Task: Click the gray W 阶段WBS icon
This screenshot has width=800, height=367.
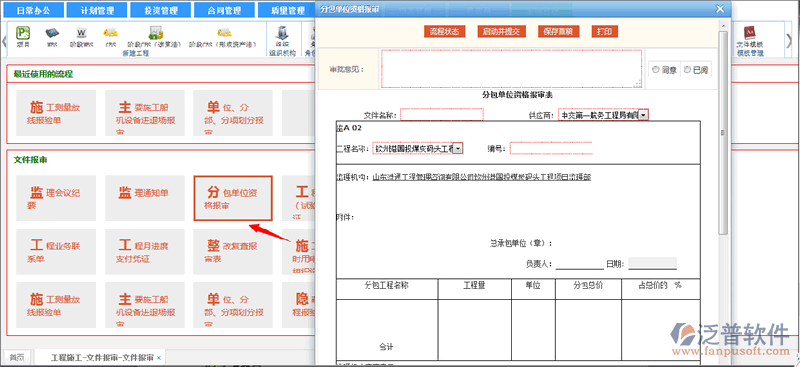Action: point(81,33)
